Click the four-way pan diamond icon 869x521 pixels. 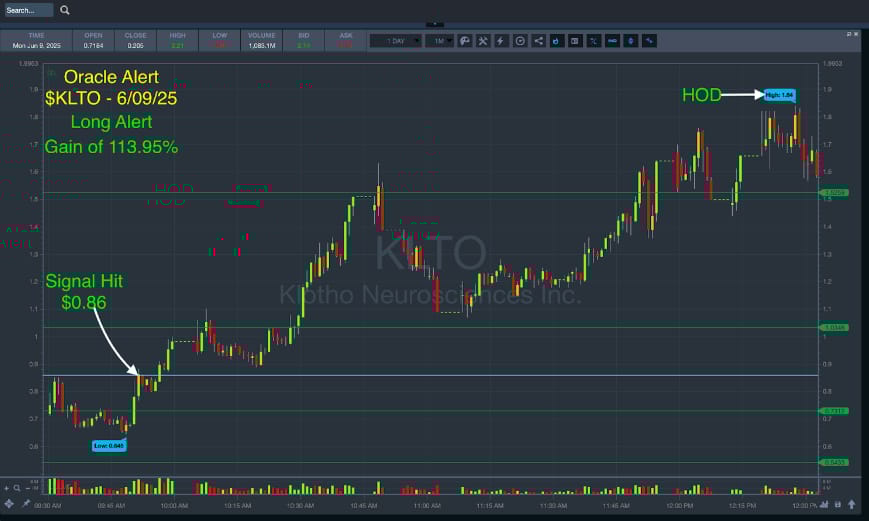(9, 504)
